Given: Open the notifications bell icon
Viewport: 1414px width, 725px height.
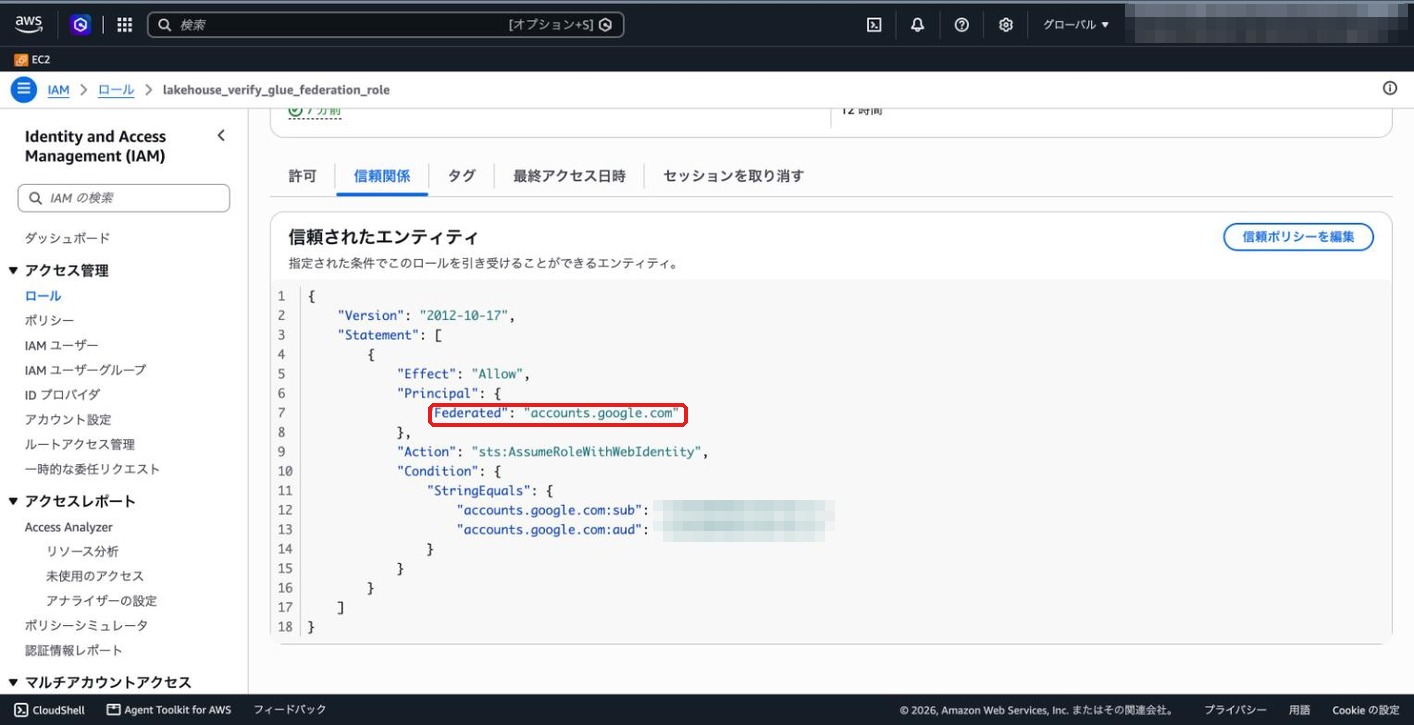Looking at the screenshot, I should (x=917, y=25).
